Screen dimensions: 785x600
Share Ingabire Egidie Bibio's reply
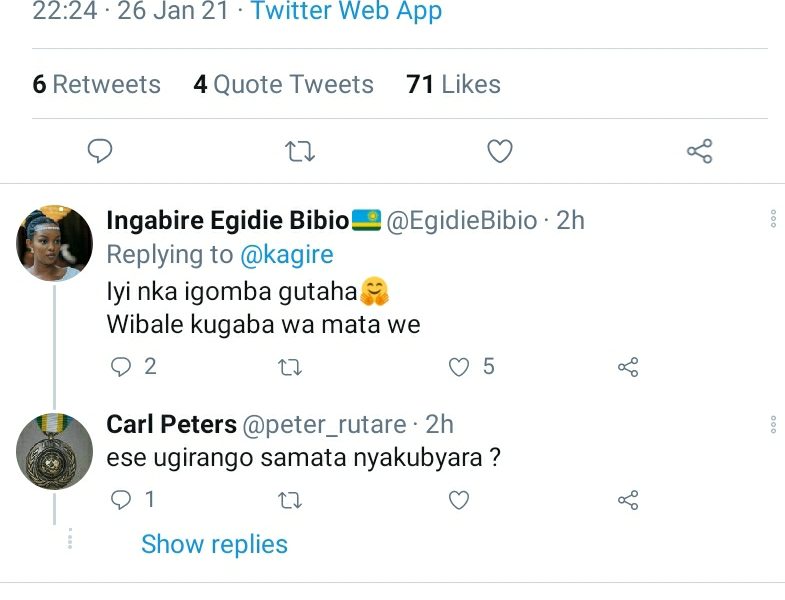(x=628, y=367)
